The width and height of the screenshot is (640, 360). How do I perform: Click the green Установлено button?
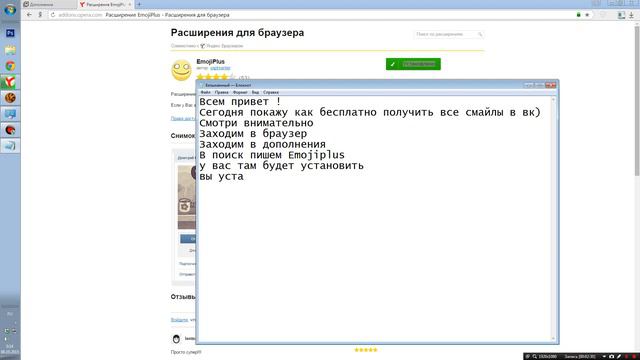[413, 64]
